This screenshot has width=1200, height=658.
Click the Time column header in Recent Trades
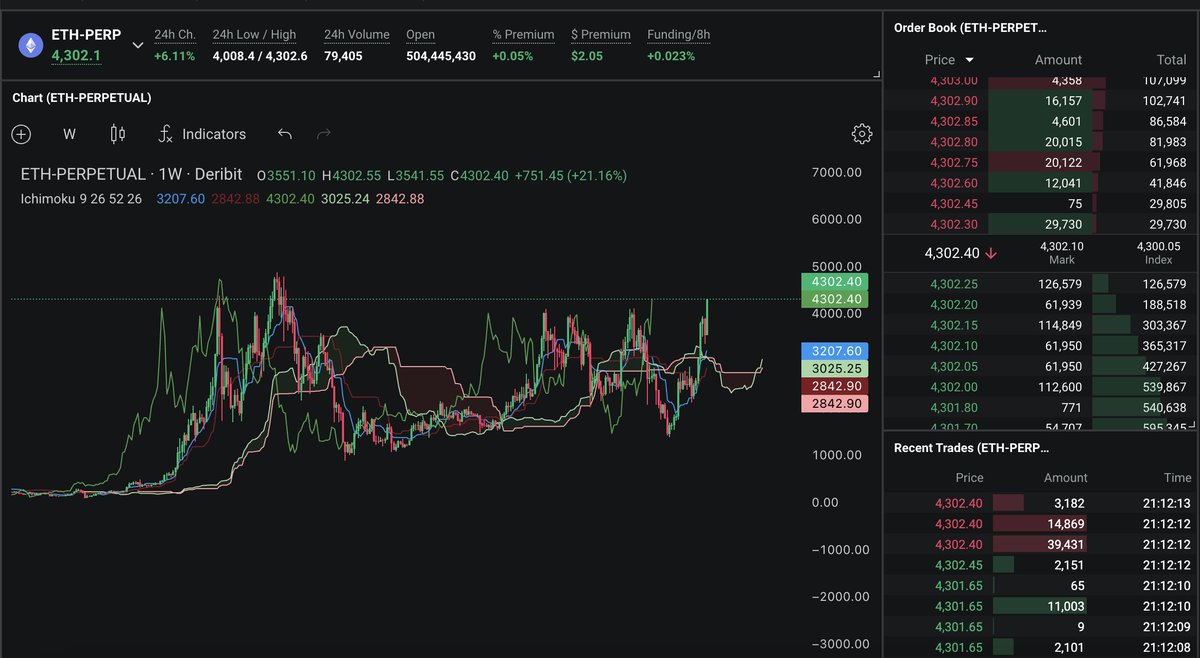pos(1177,478)
